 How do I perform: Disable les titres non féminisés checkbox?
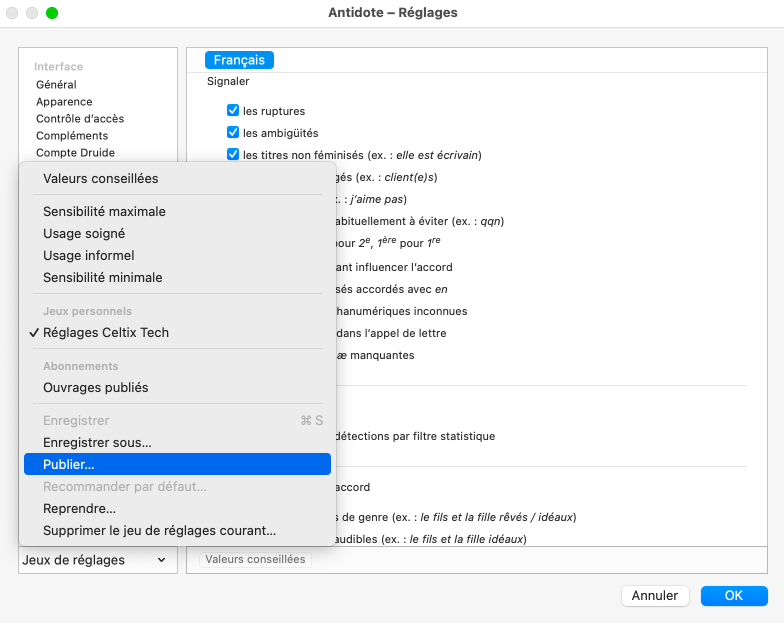tap(233, 155)
